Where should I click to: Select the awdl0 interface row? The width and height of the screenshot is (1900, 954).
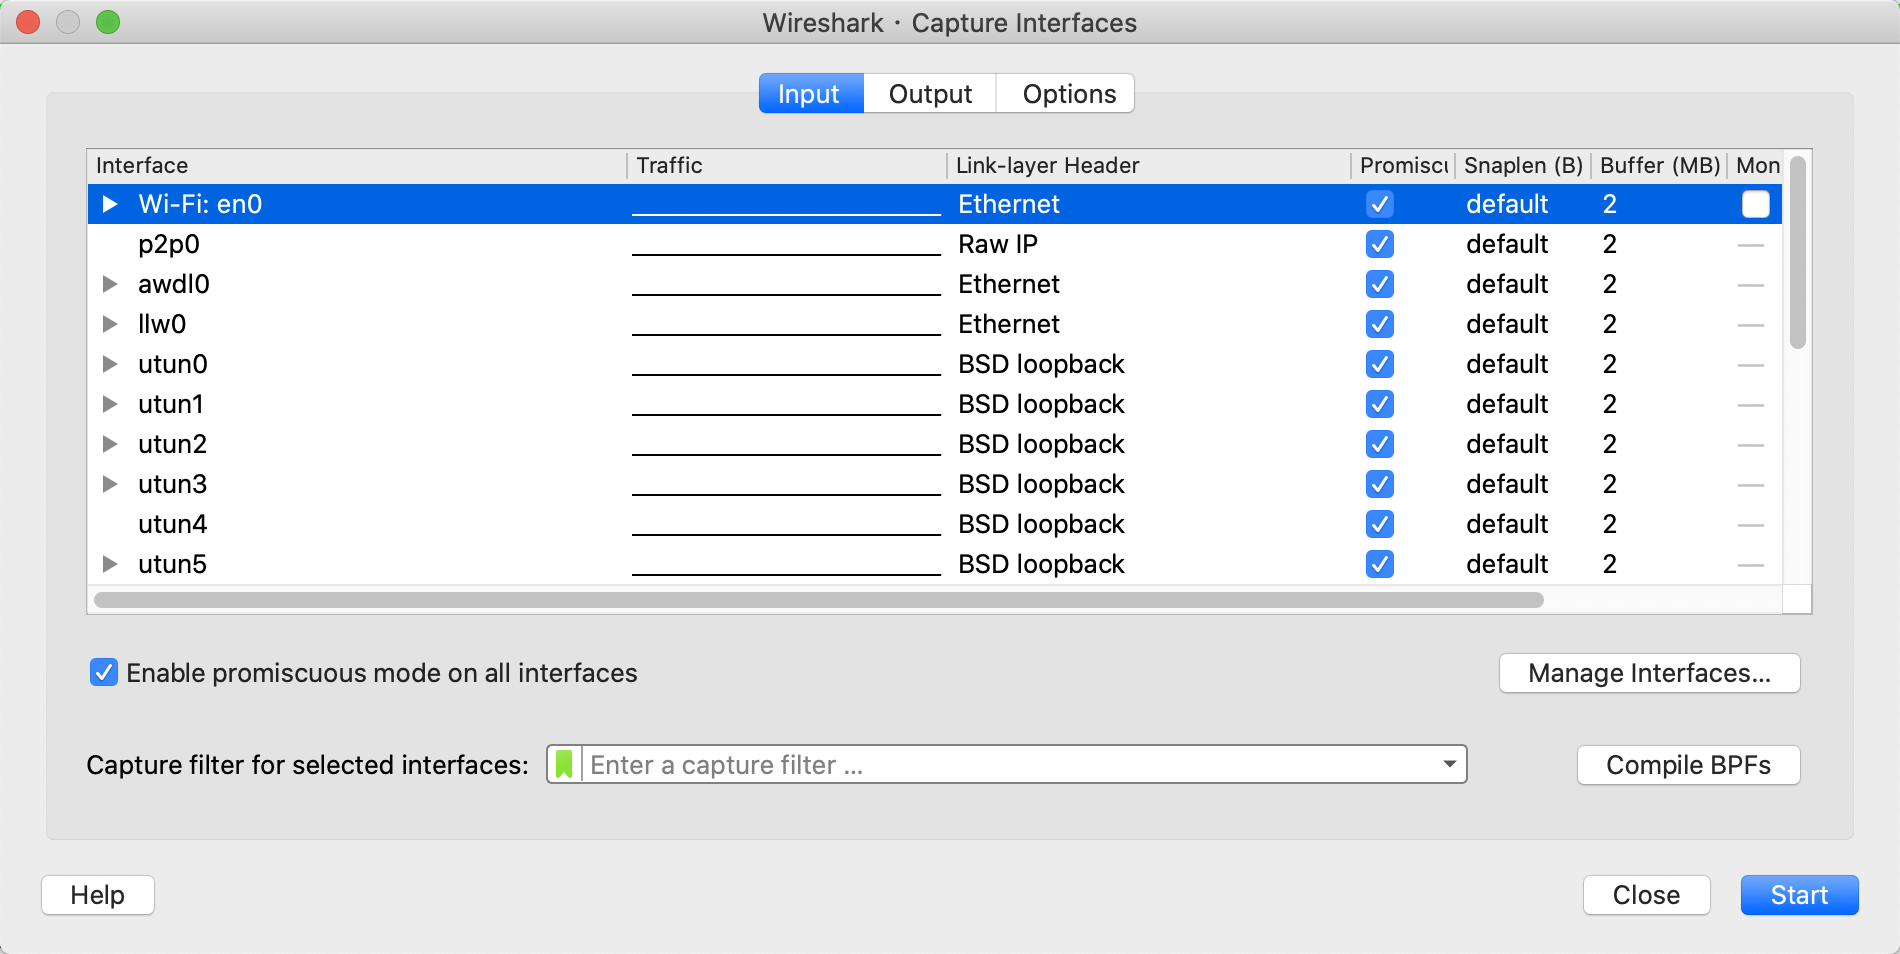pyautogui.click(x=935, y=284)
